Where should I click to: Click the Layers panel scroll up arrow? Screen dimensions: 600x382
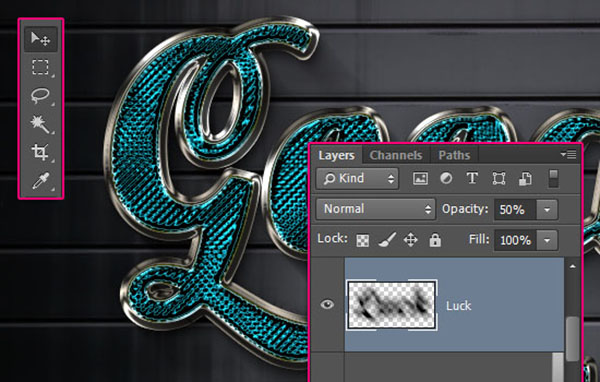[x=572, y=266]
